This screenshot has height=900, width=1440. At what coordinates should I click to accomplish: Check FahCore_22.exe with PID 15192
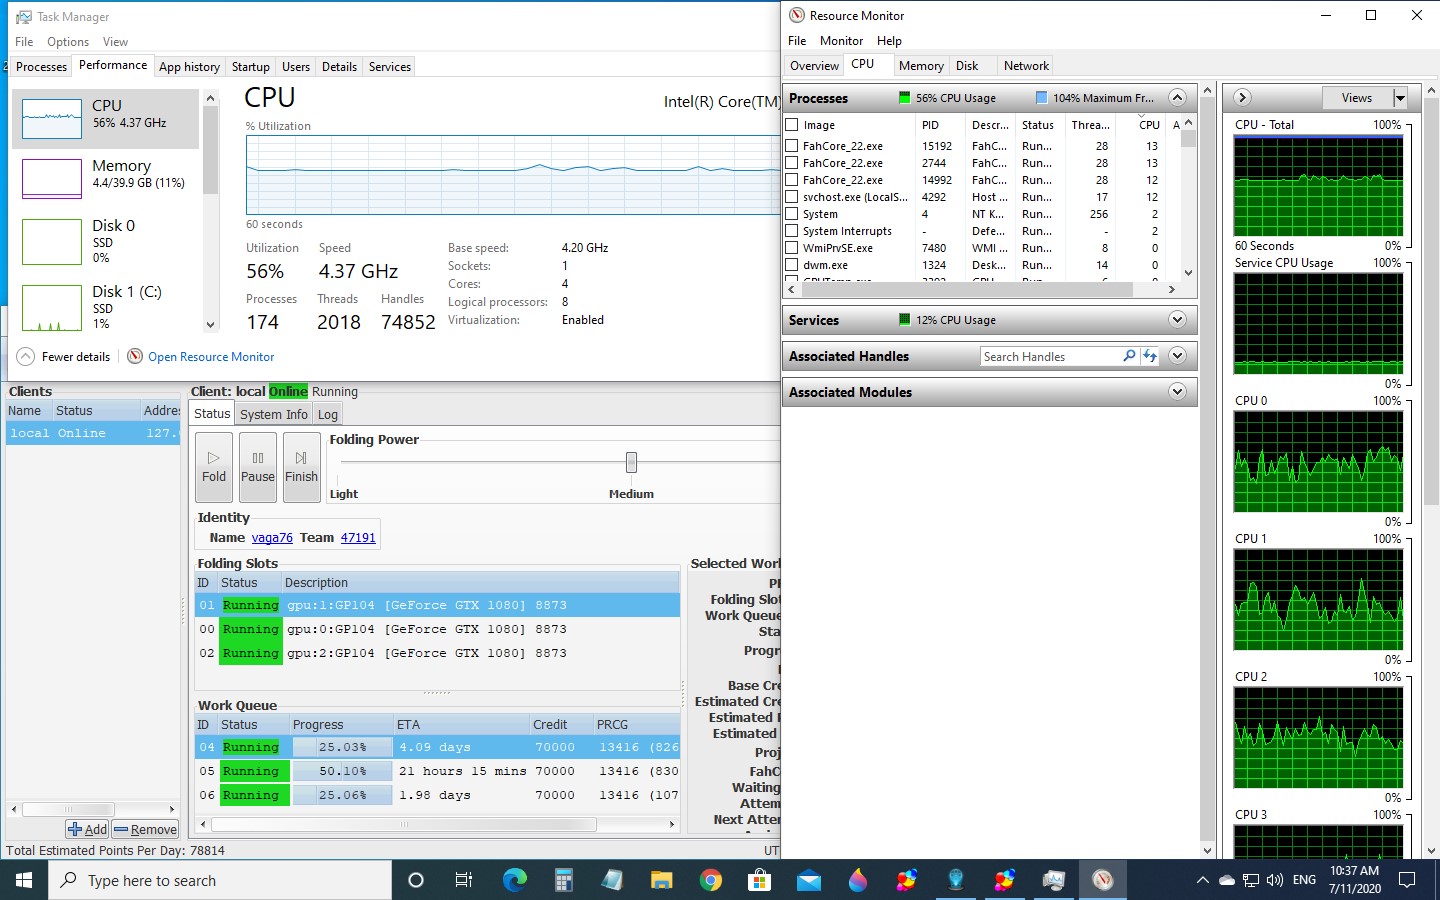click(792, 146)
